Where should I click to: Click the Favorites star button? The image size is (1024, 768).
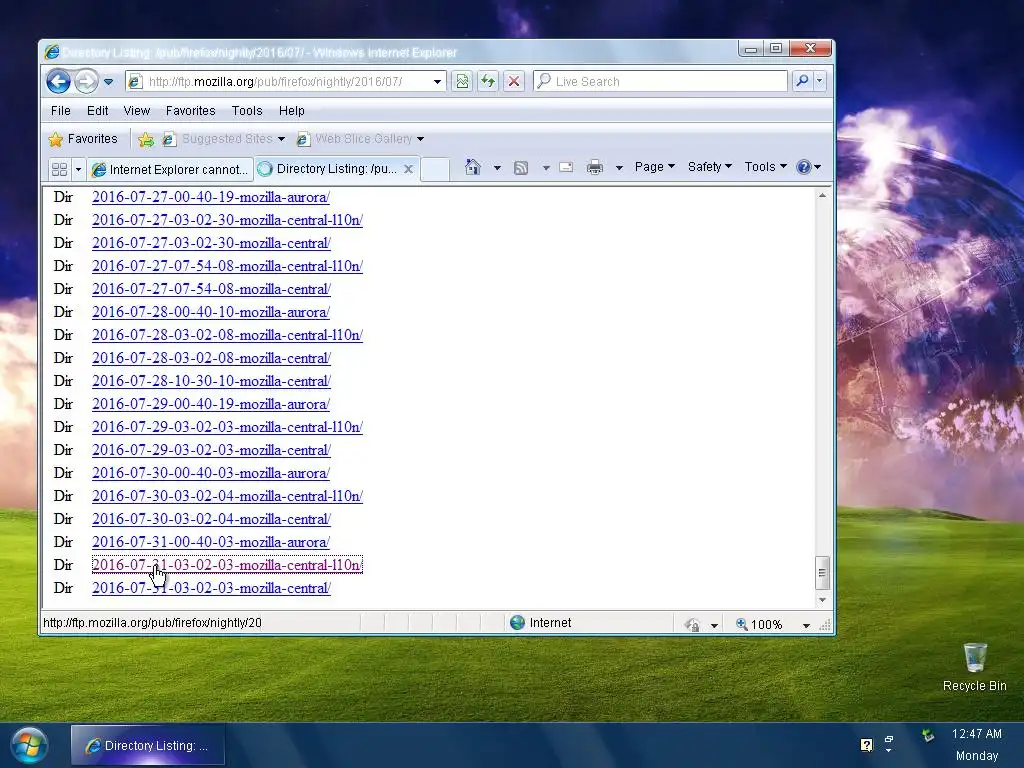83,139
